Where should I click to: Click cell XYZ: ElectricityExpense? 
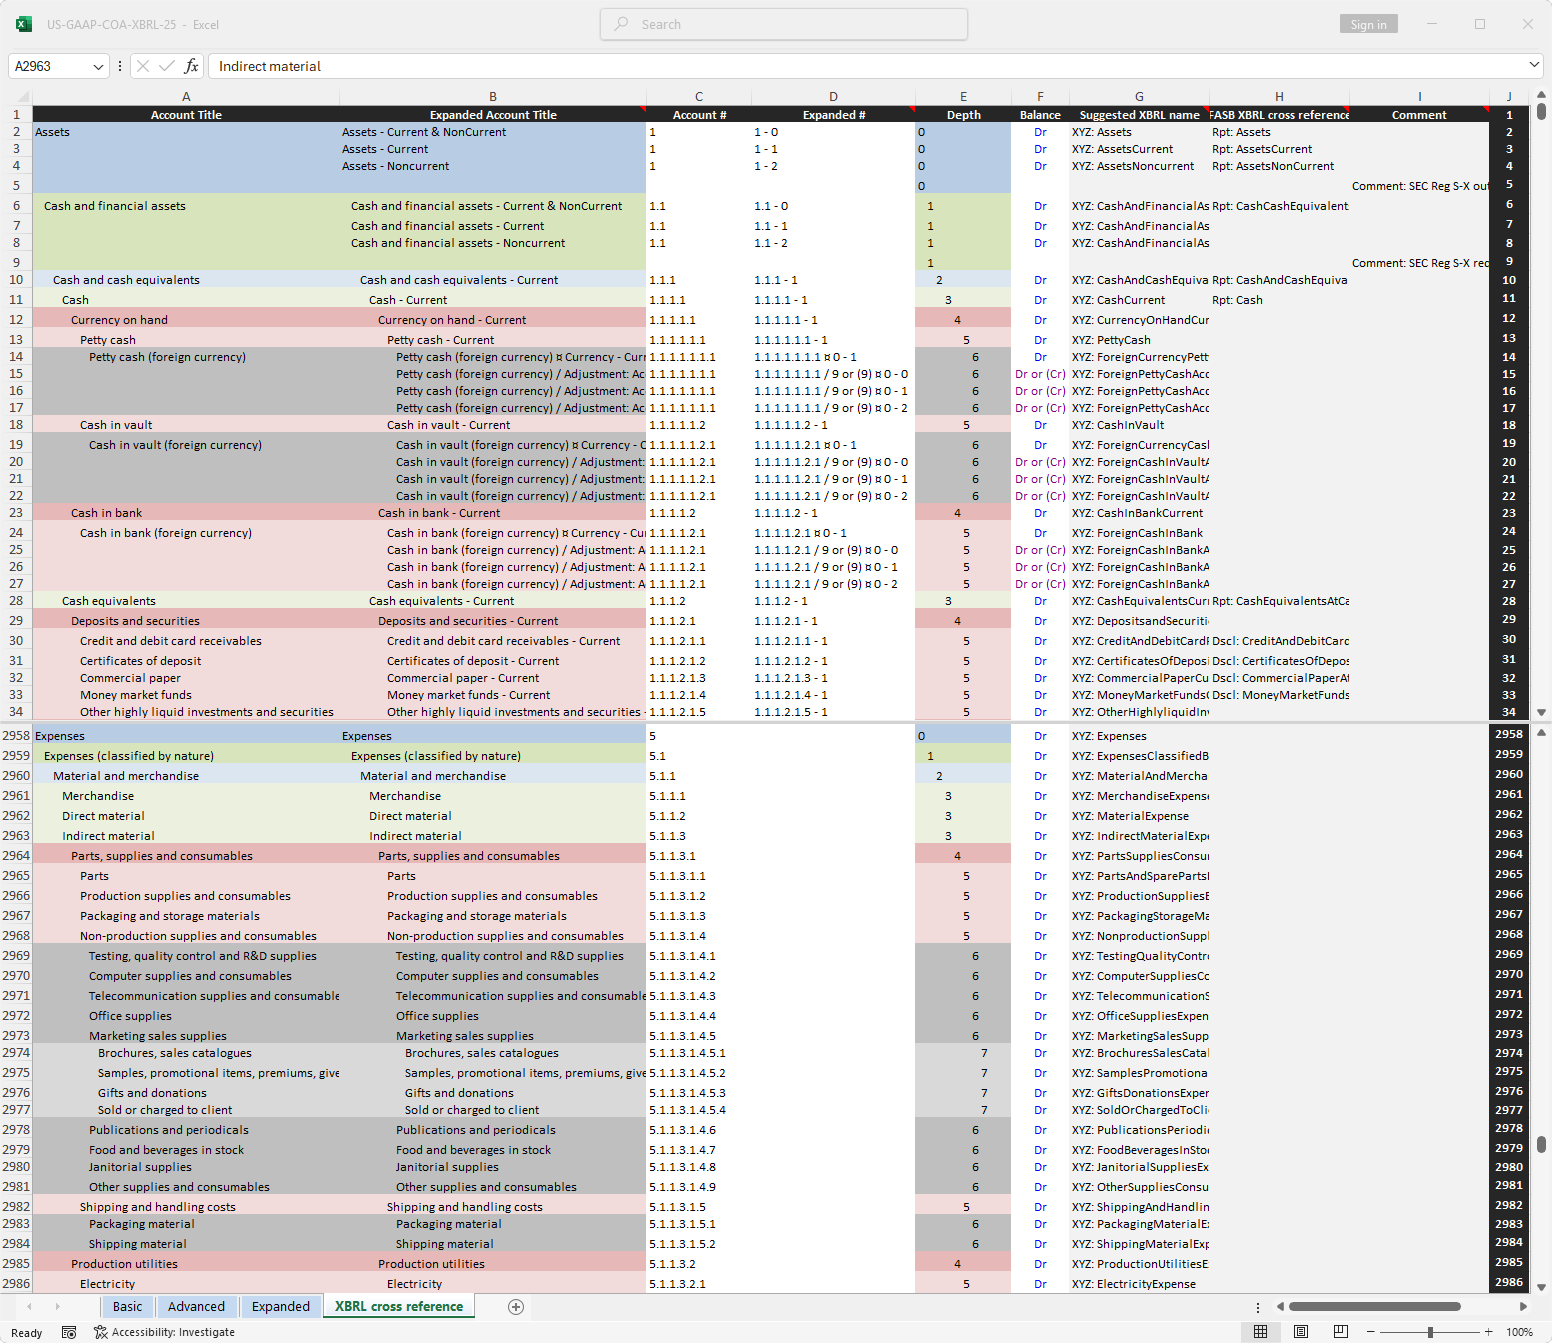(1139, 1284)
